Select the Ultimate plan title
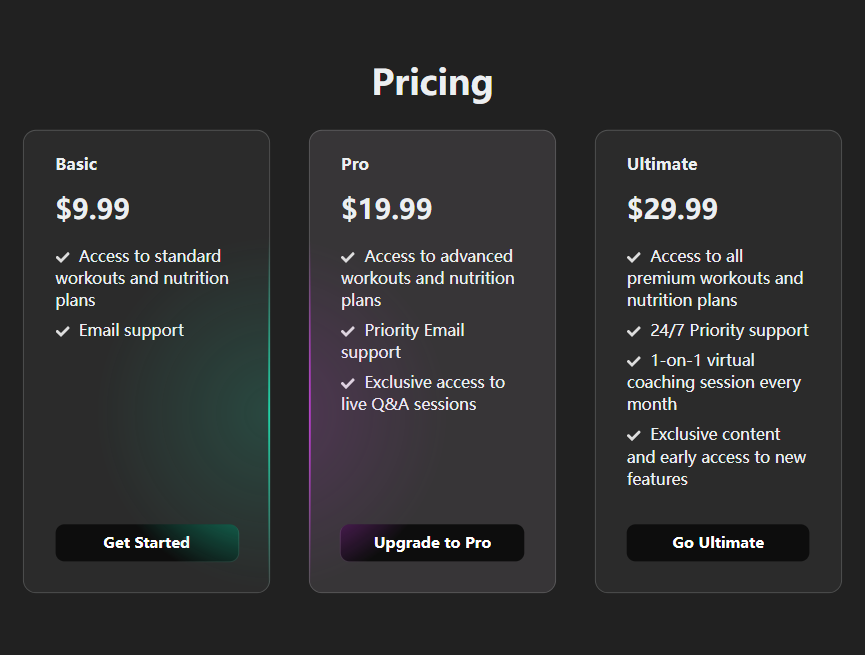865x655 pixels. [x=662, y=164]
